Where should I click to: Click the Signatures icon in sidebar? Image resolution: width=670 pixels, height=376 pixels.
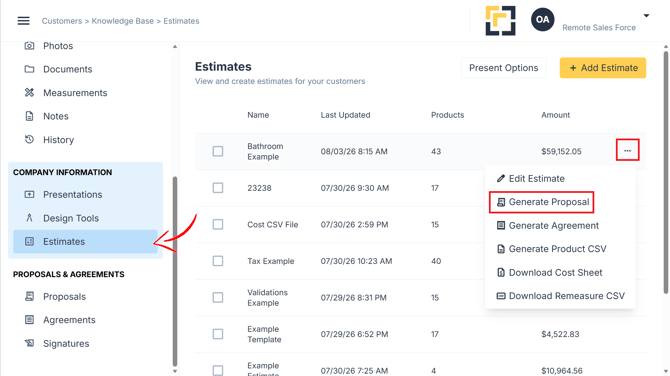coord(29,344)
